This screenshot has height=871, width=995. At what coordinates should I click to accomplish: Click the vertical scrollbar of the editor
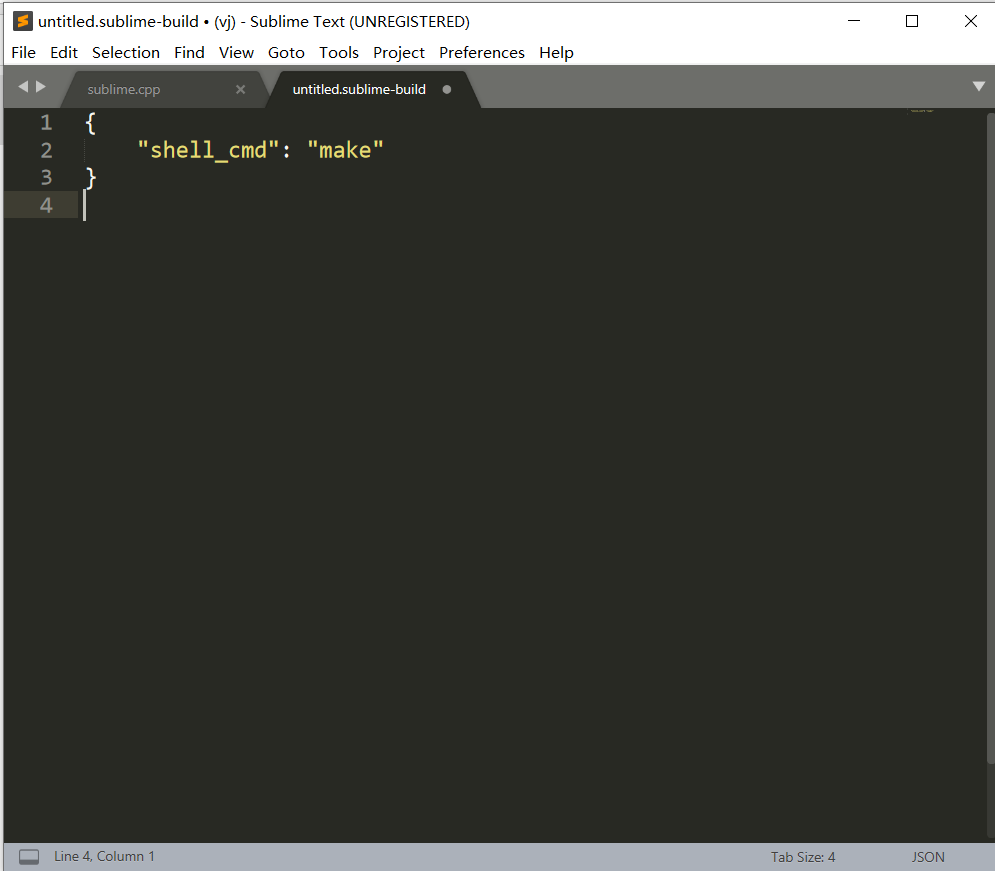point(991,438)
